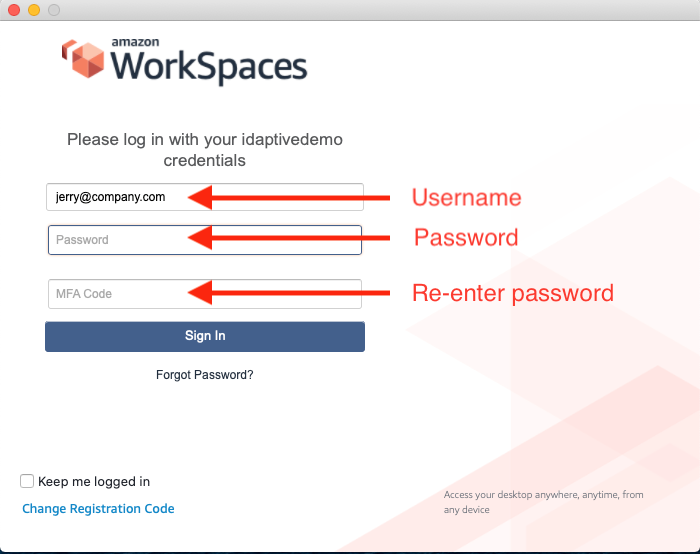
Task: Click the red arrow pointing at the username field
Action: tap(290, 198)
